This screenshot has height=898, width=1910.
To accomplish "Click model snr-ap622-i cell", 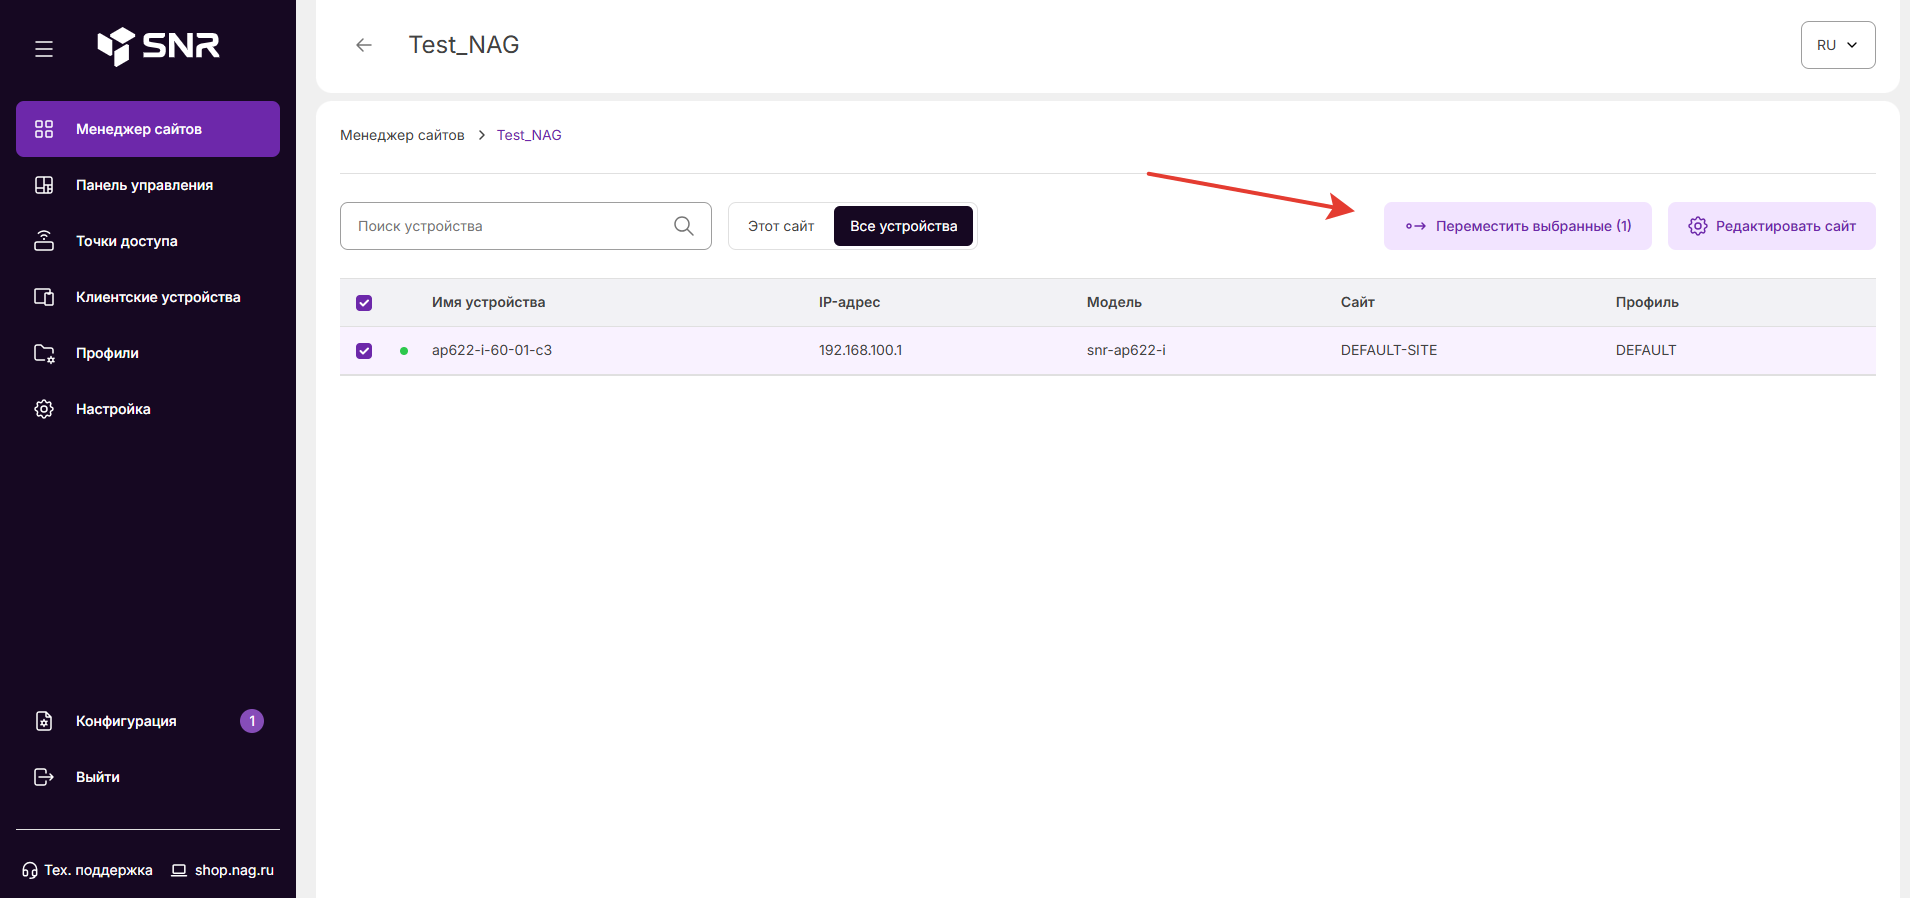I will [1126, 351].
